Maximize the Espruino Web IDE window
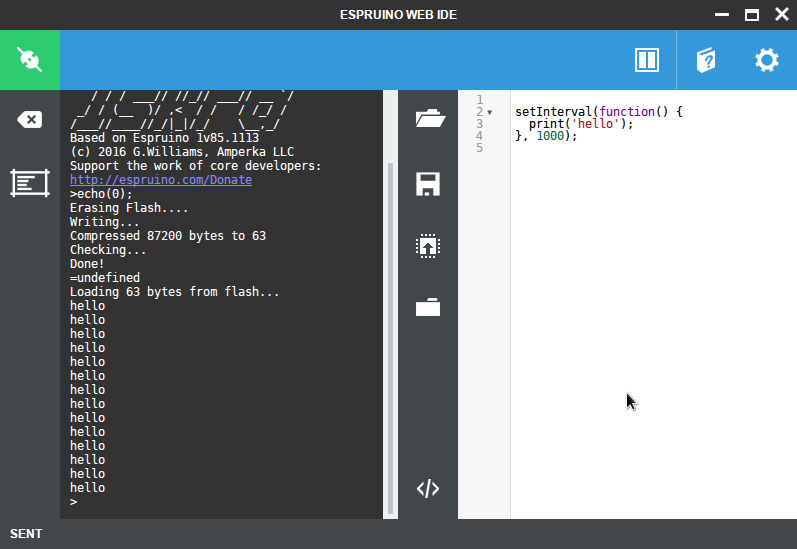797x549 pixels. point(752,15)
